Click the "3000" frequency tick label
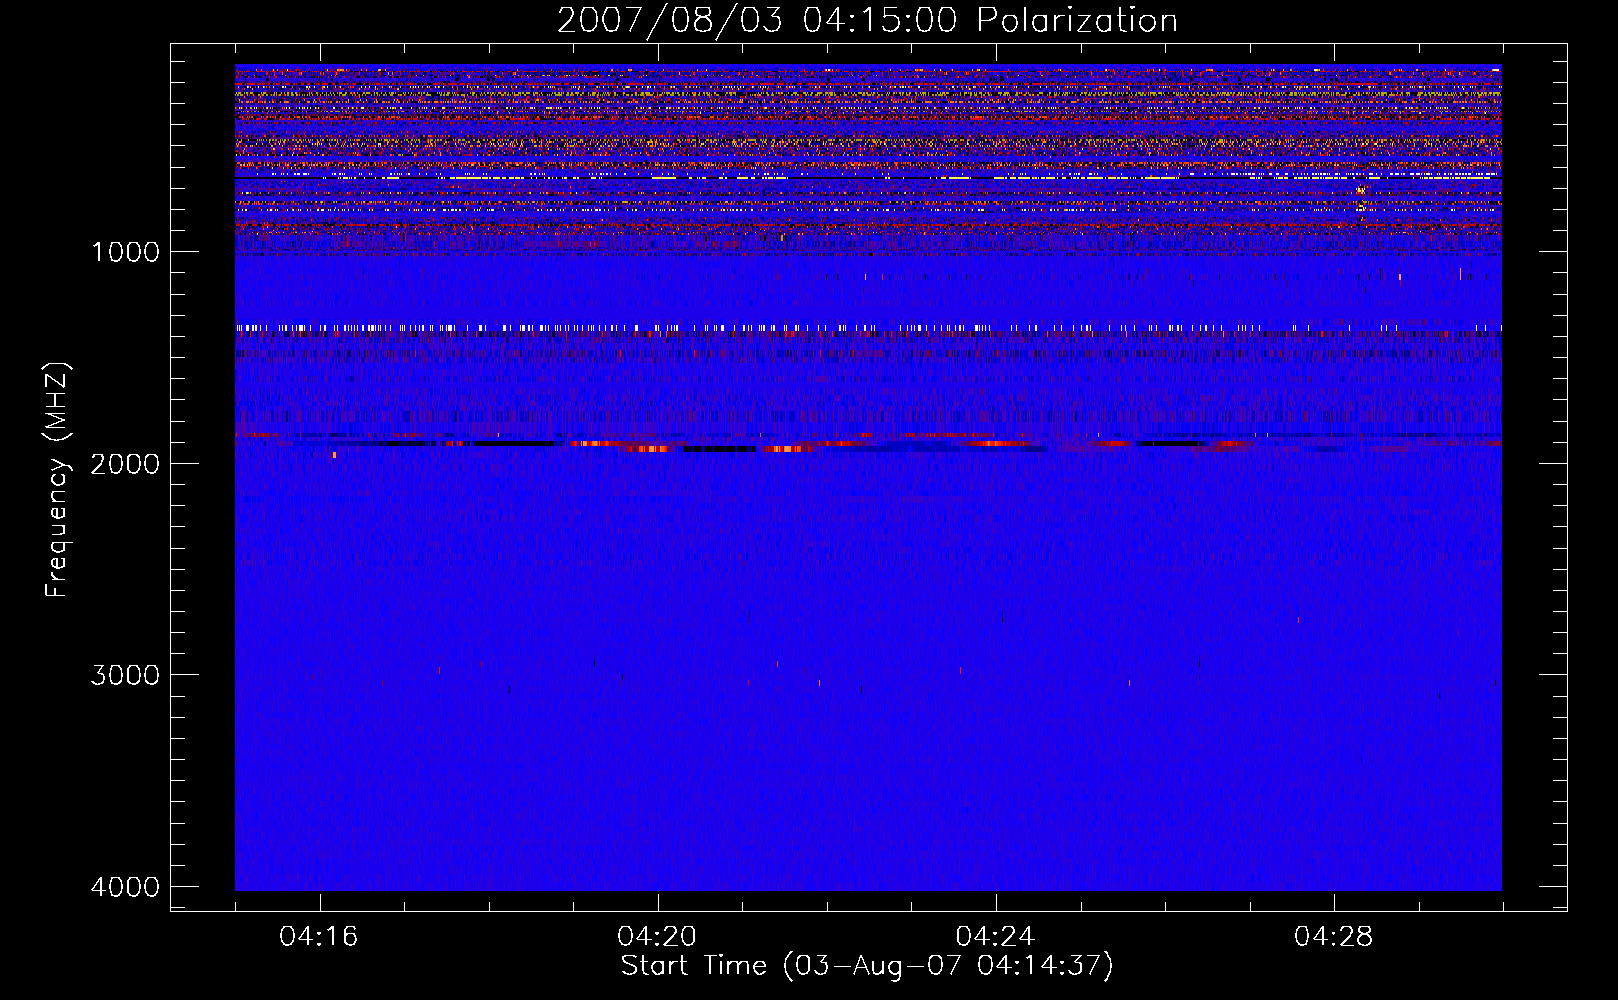This screenshot has height=1000, width=1618. (125, 675)
